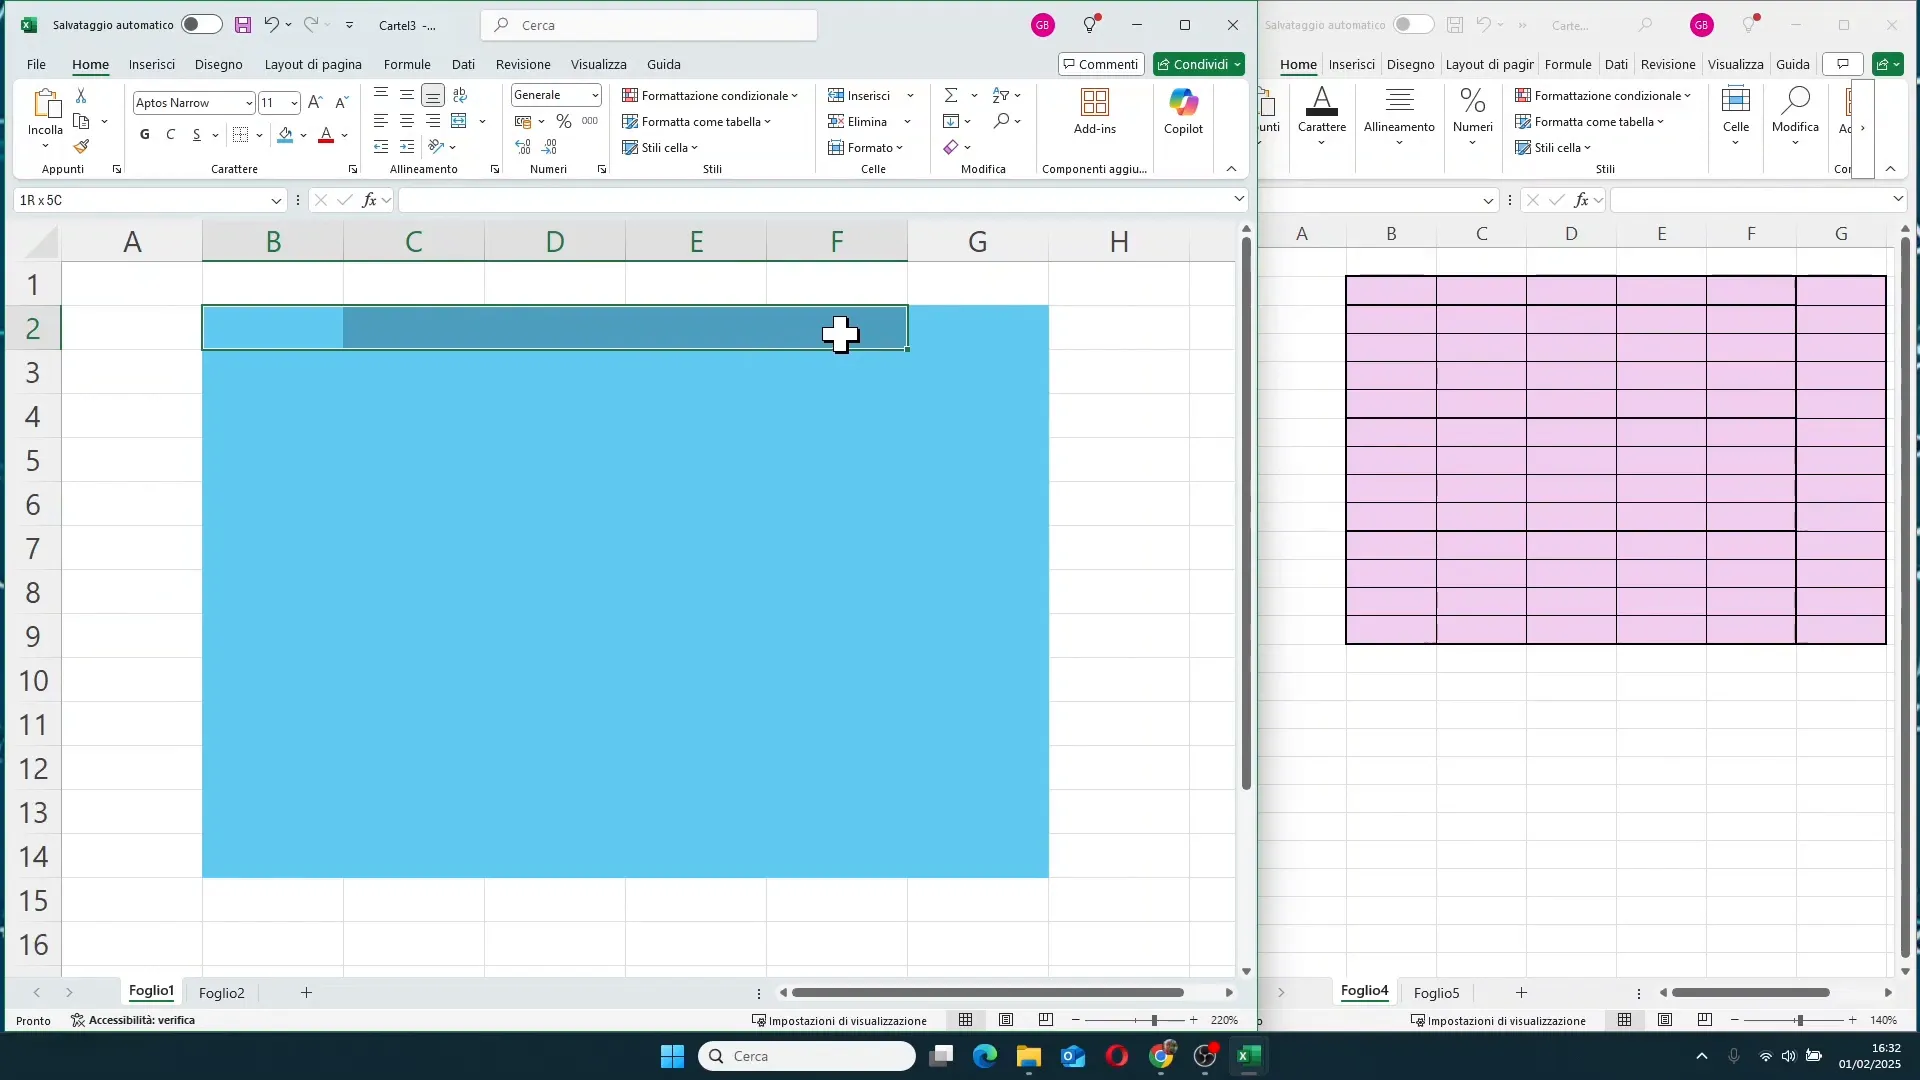1920x1080 pixels.
Task: Click the fill color bucket icon
Action: tap(285, 135)
